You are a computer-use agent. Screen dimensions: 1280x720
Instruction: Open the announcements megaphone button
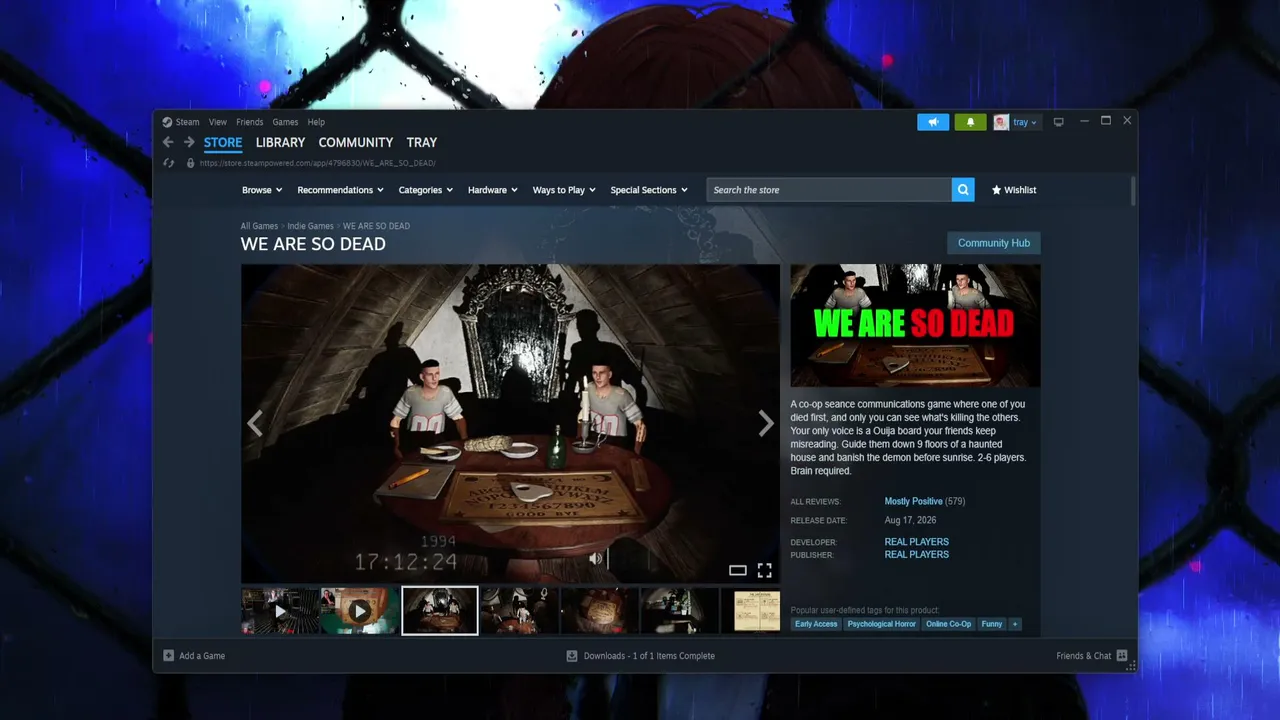click(933, 122)
